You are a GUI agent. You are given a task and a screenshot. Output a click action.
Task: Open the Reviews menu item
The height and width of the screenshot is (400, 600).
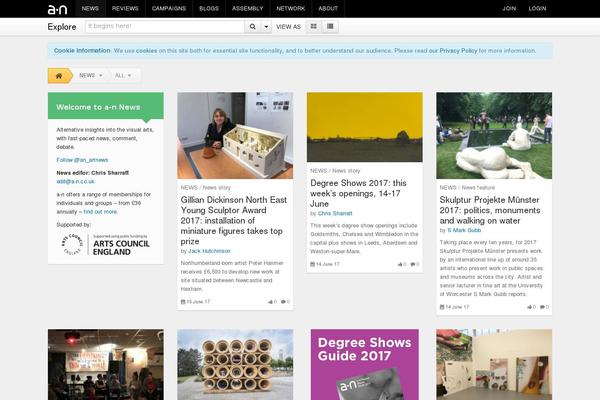(x=125, y=8)
